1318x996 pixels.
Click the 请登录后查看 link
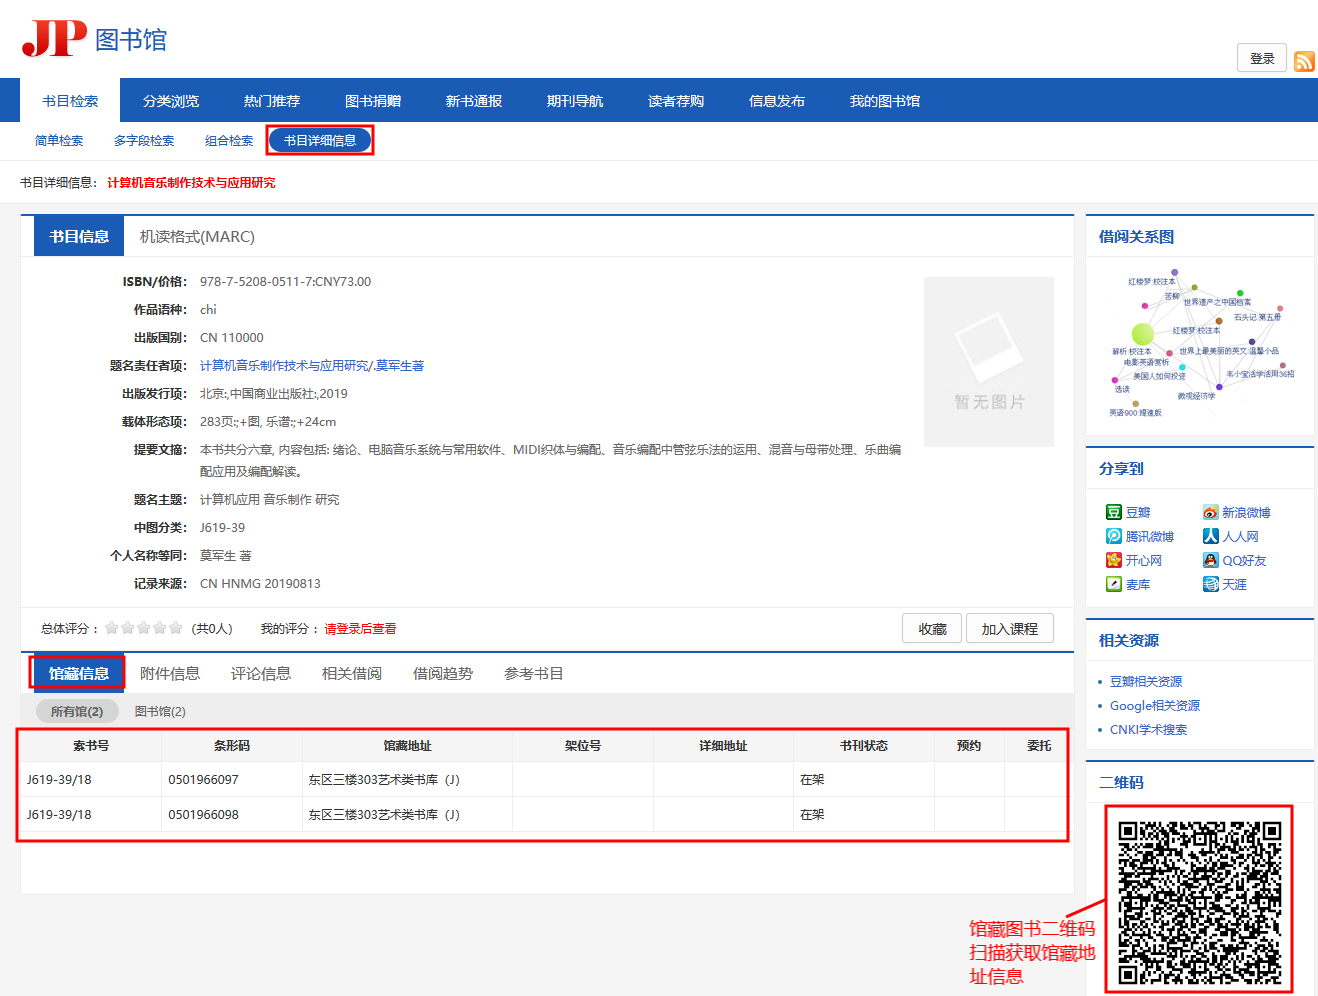(360, 629)
